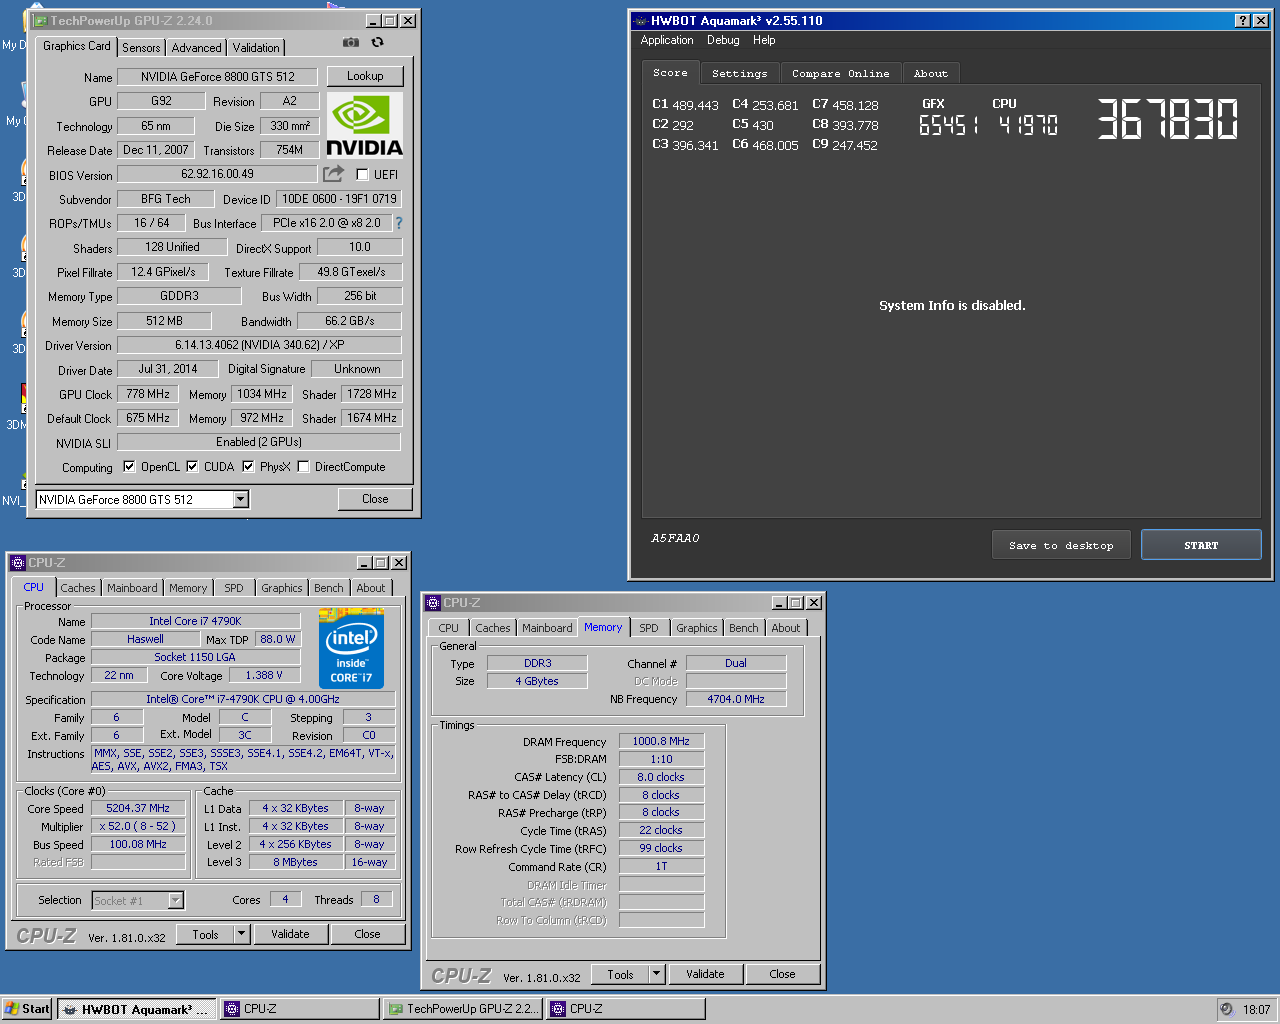Switch to About tab in Aquamark
The width and height of the screenshot is (1280, 1024).
[x=931, y=73]
